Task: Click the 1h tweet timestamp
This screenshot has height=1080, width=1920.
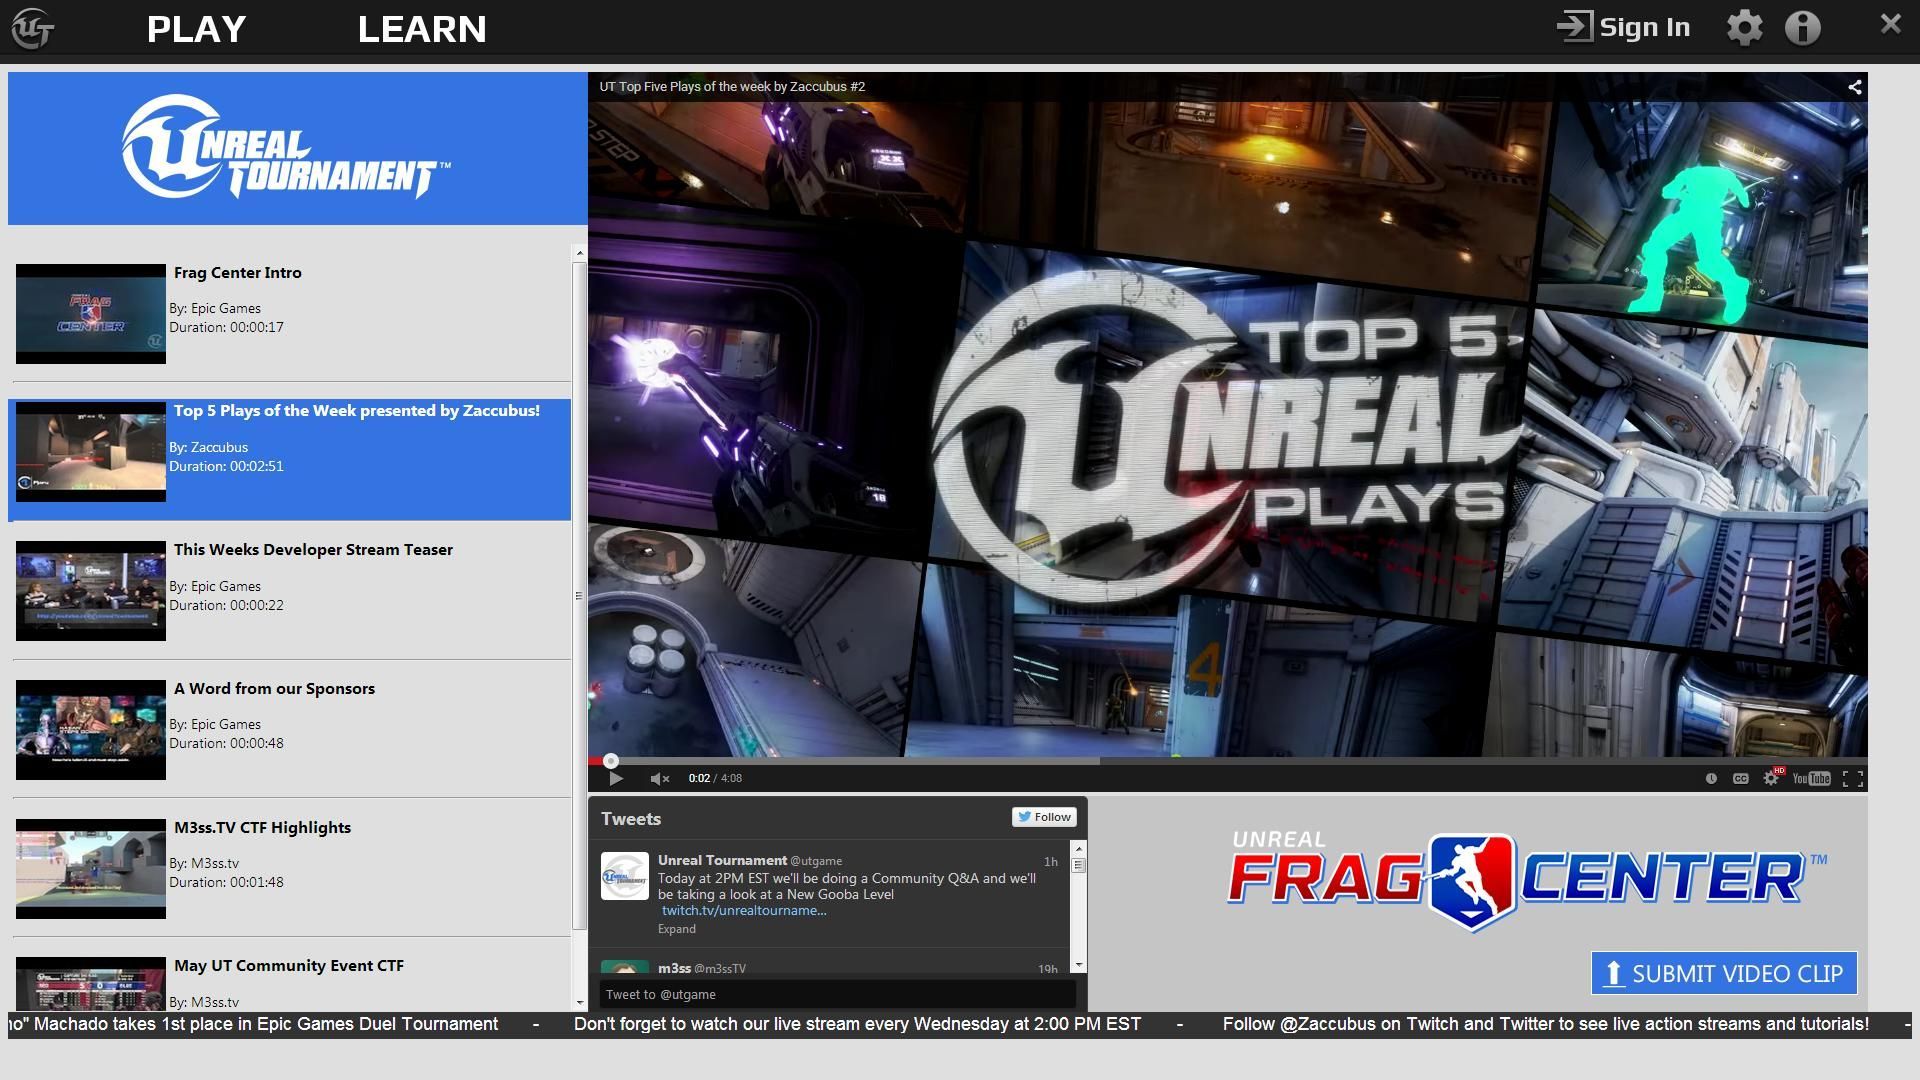Action: 1050,862
